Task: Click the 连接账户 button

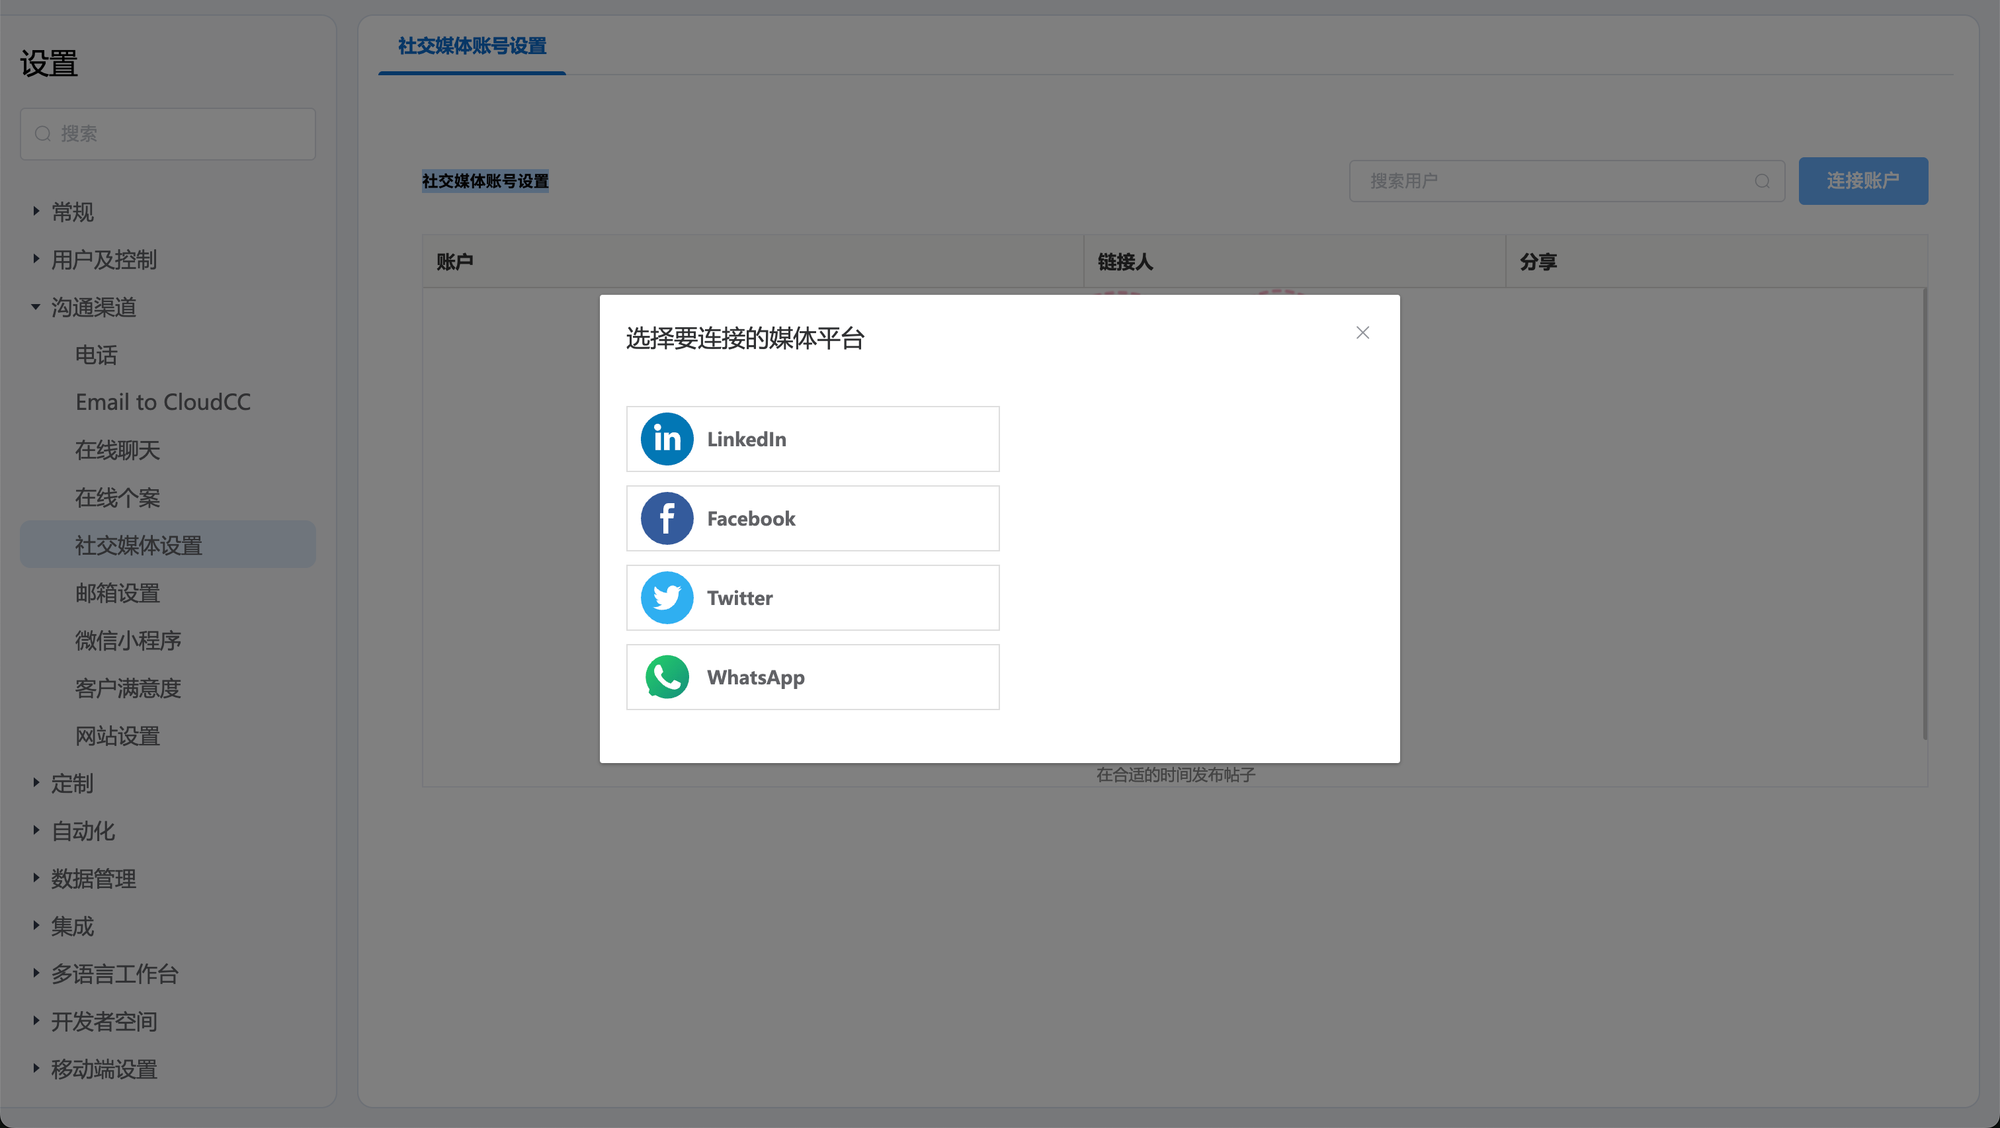Action: pyautogui.click(x=1862, y=181)
